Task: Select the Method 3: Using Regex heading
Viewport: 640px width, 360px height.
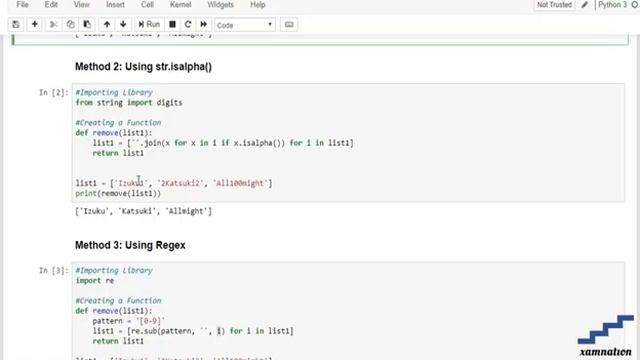Action: point(130,245)
